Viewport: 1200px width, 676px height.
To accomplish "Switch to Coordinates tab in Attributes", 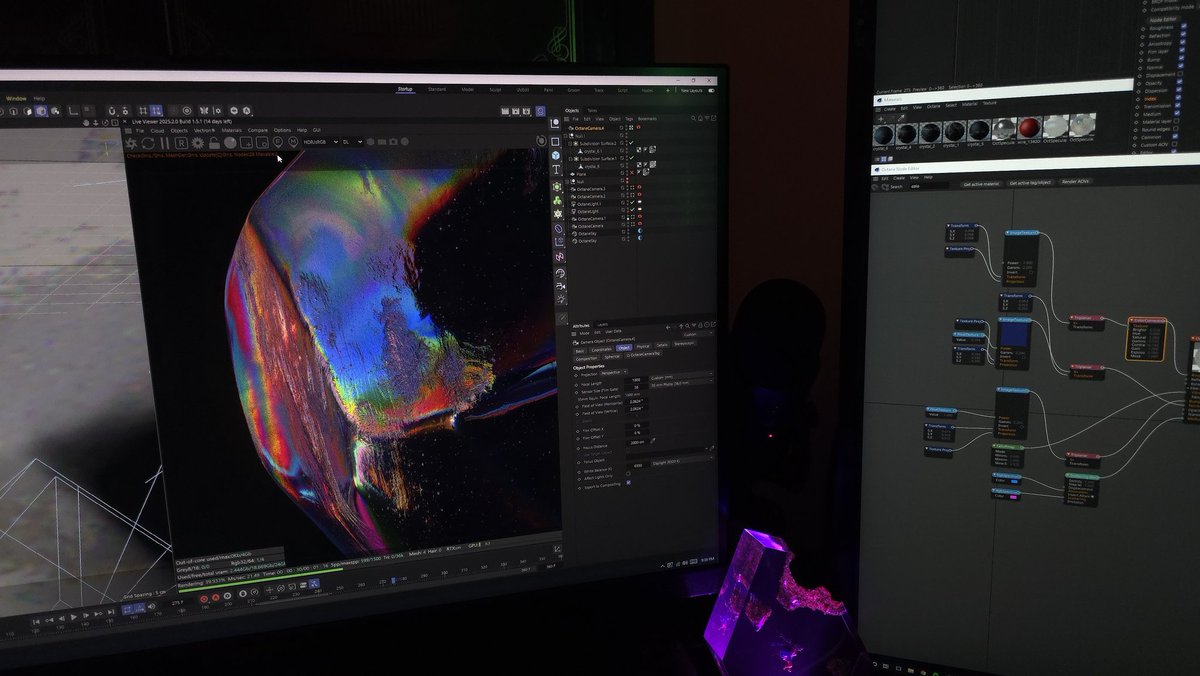I will pyautogui.click(x=602, y=350).
